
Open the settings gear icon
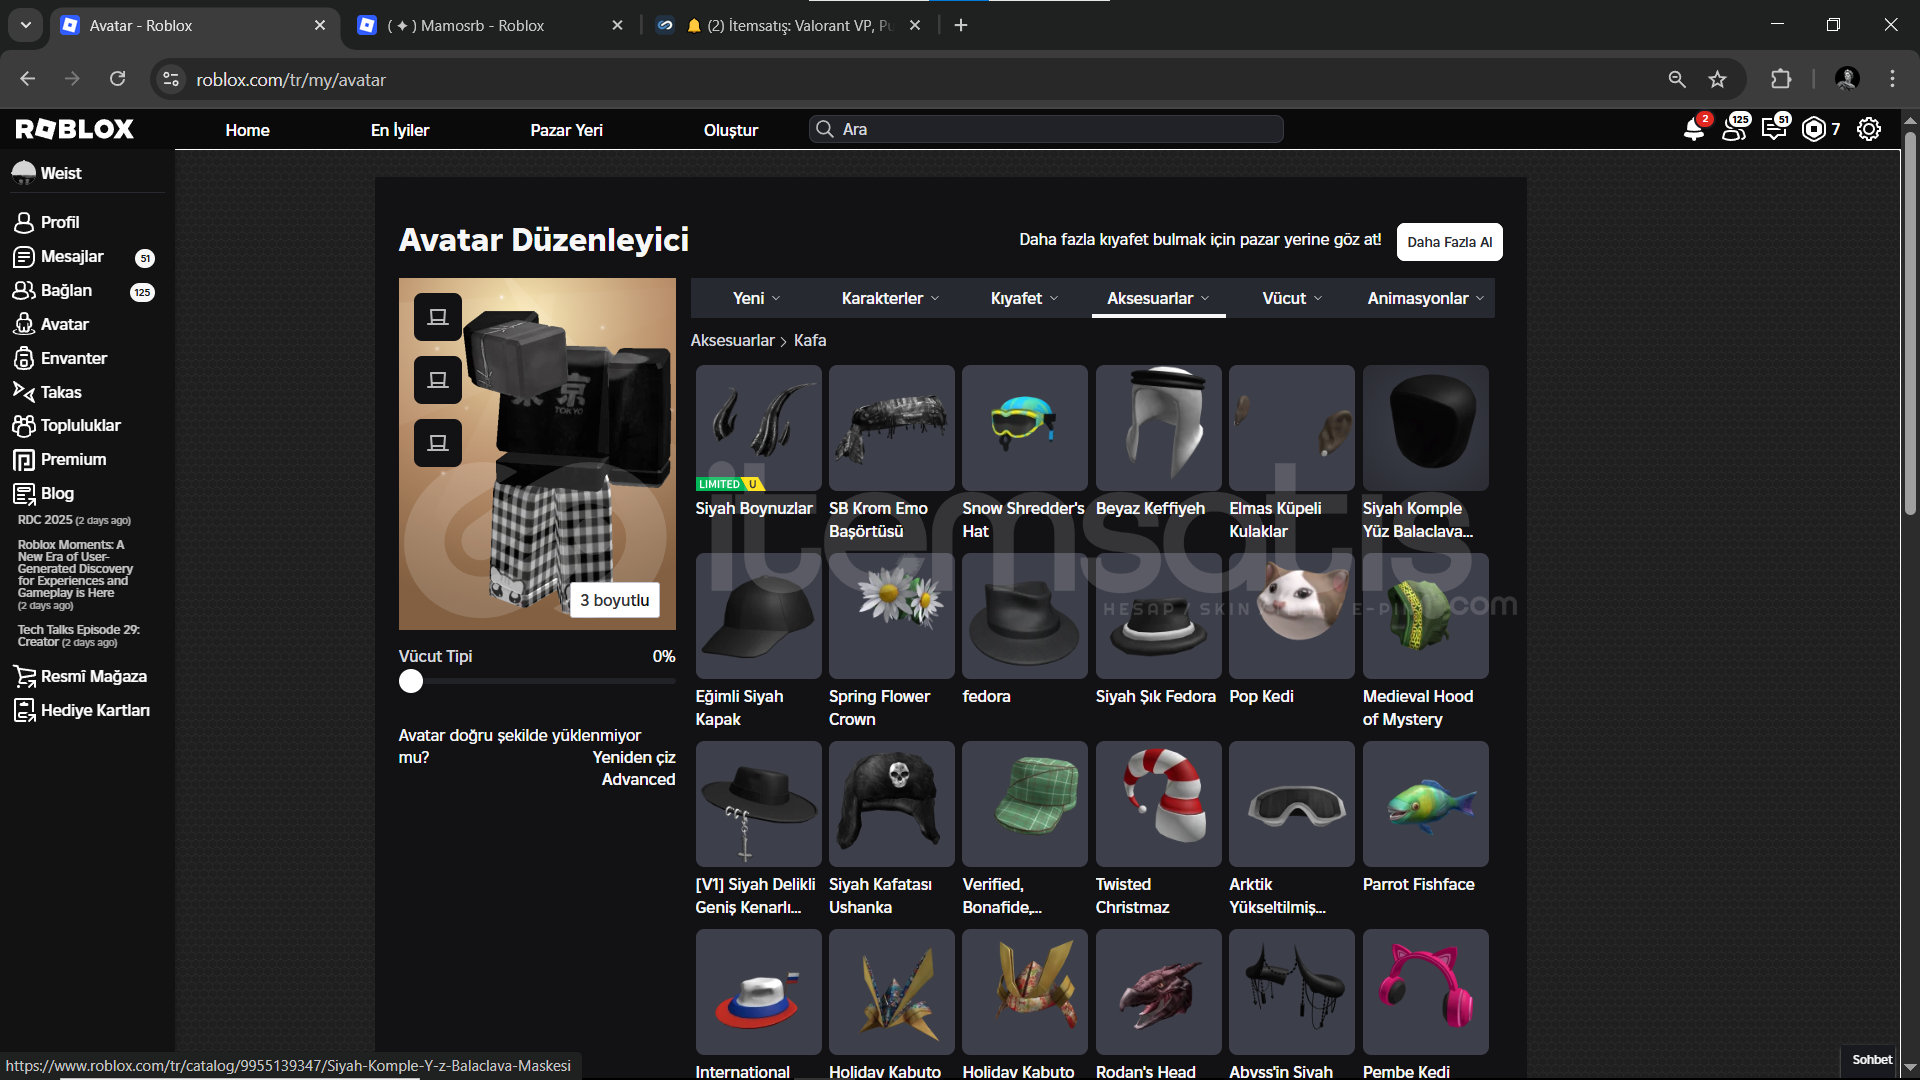1868,130
